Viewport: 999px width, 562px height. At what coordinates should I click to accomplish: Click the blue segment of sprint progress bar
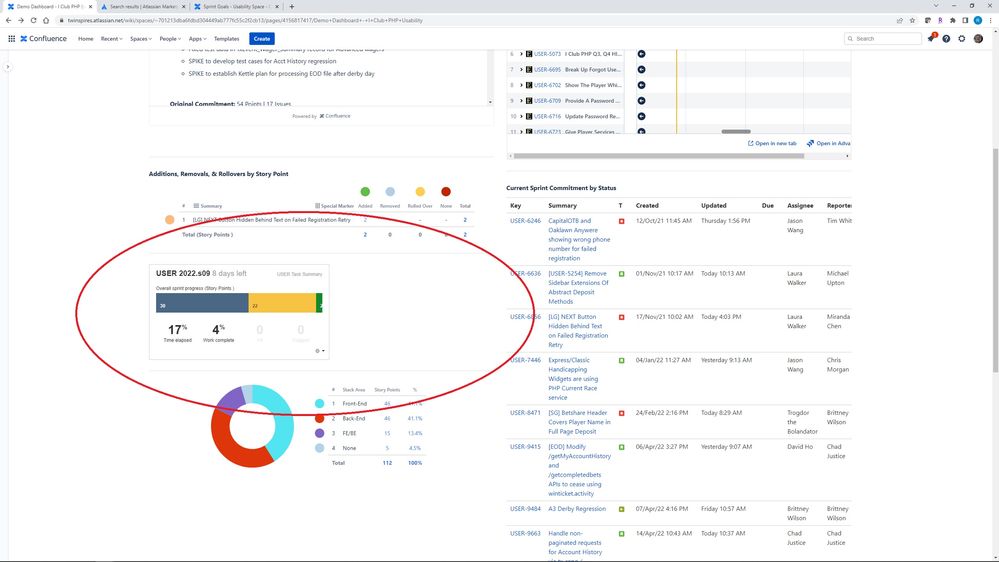pyautogui.click(x=202, y=303)
